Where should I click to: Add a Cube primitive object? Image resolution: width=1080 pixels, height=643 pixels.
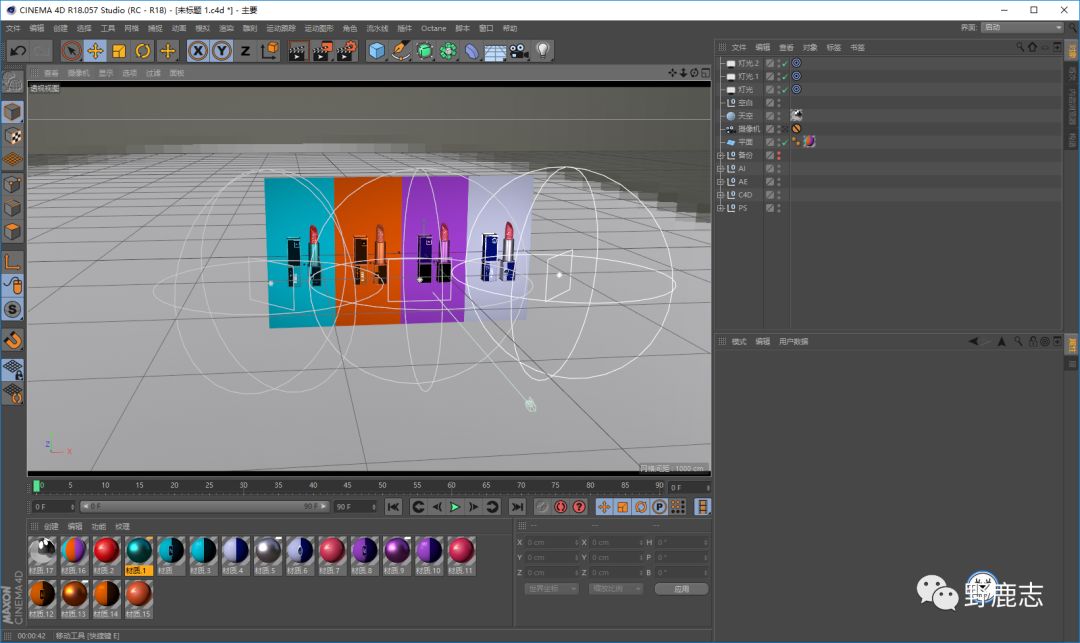coord(377,51)
